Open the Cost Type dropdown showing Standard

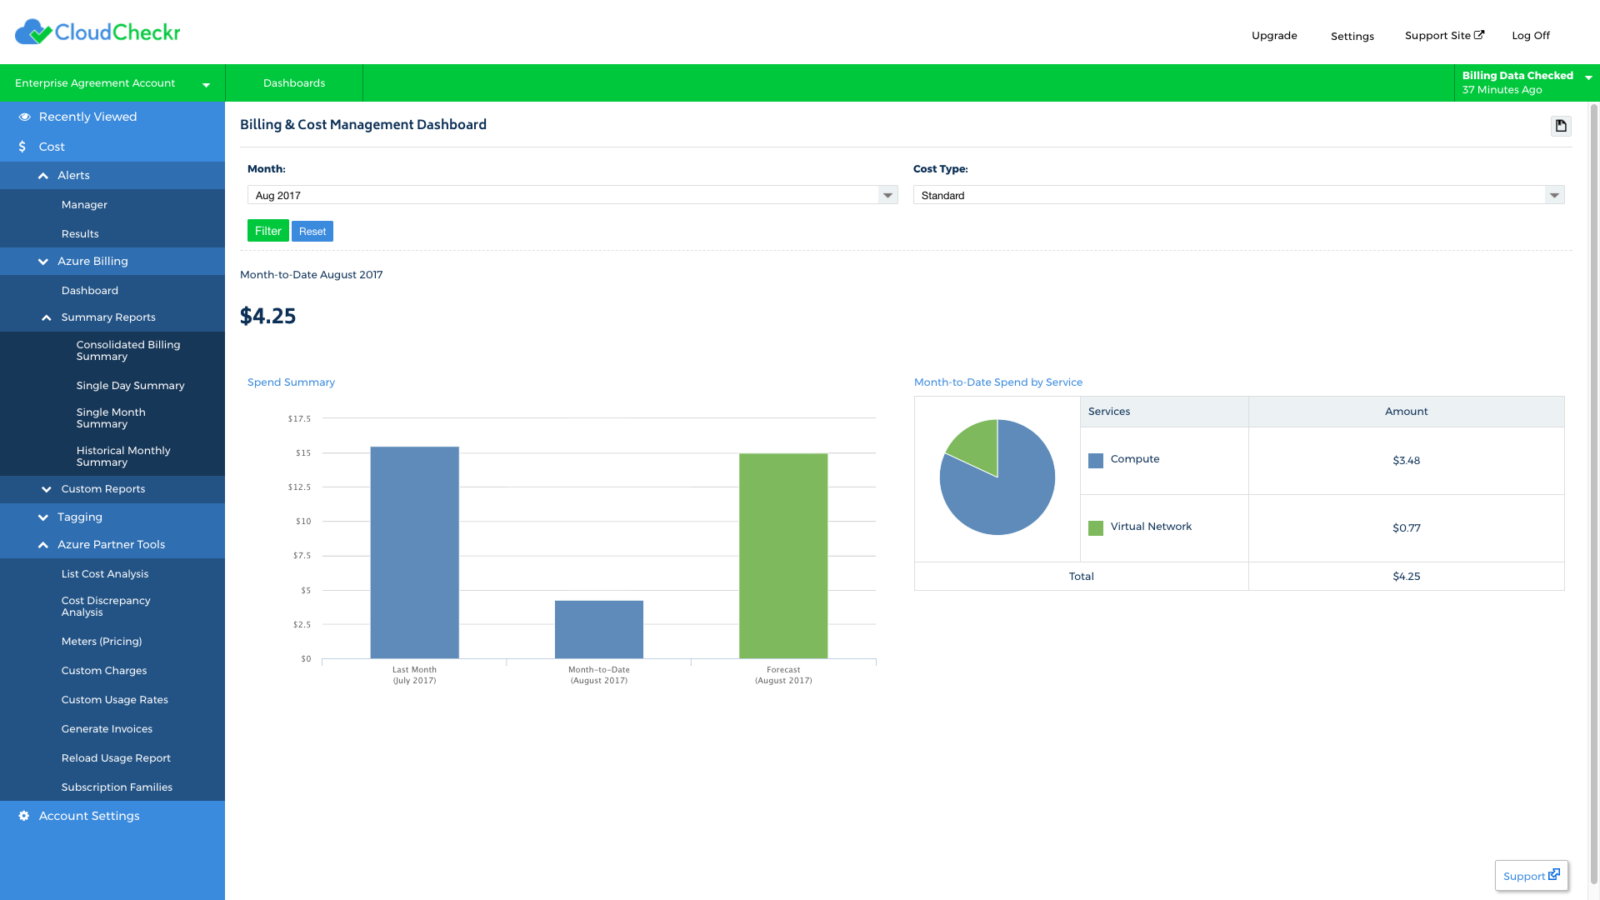pyautogui.click(x=1238, y=195)
